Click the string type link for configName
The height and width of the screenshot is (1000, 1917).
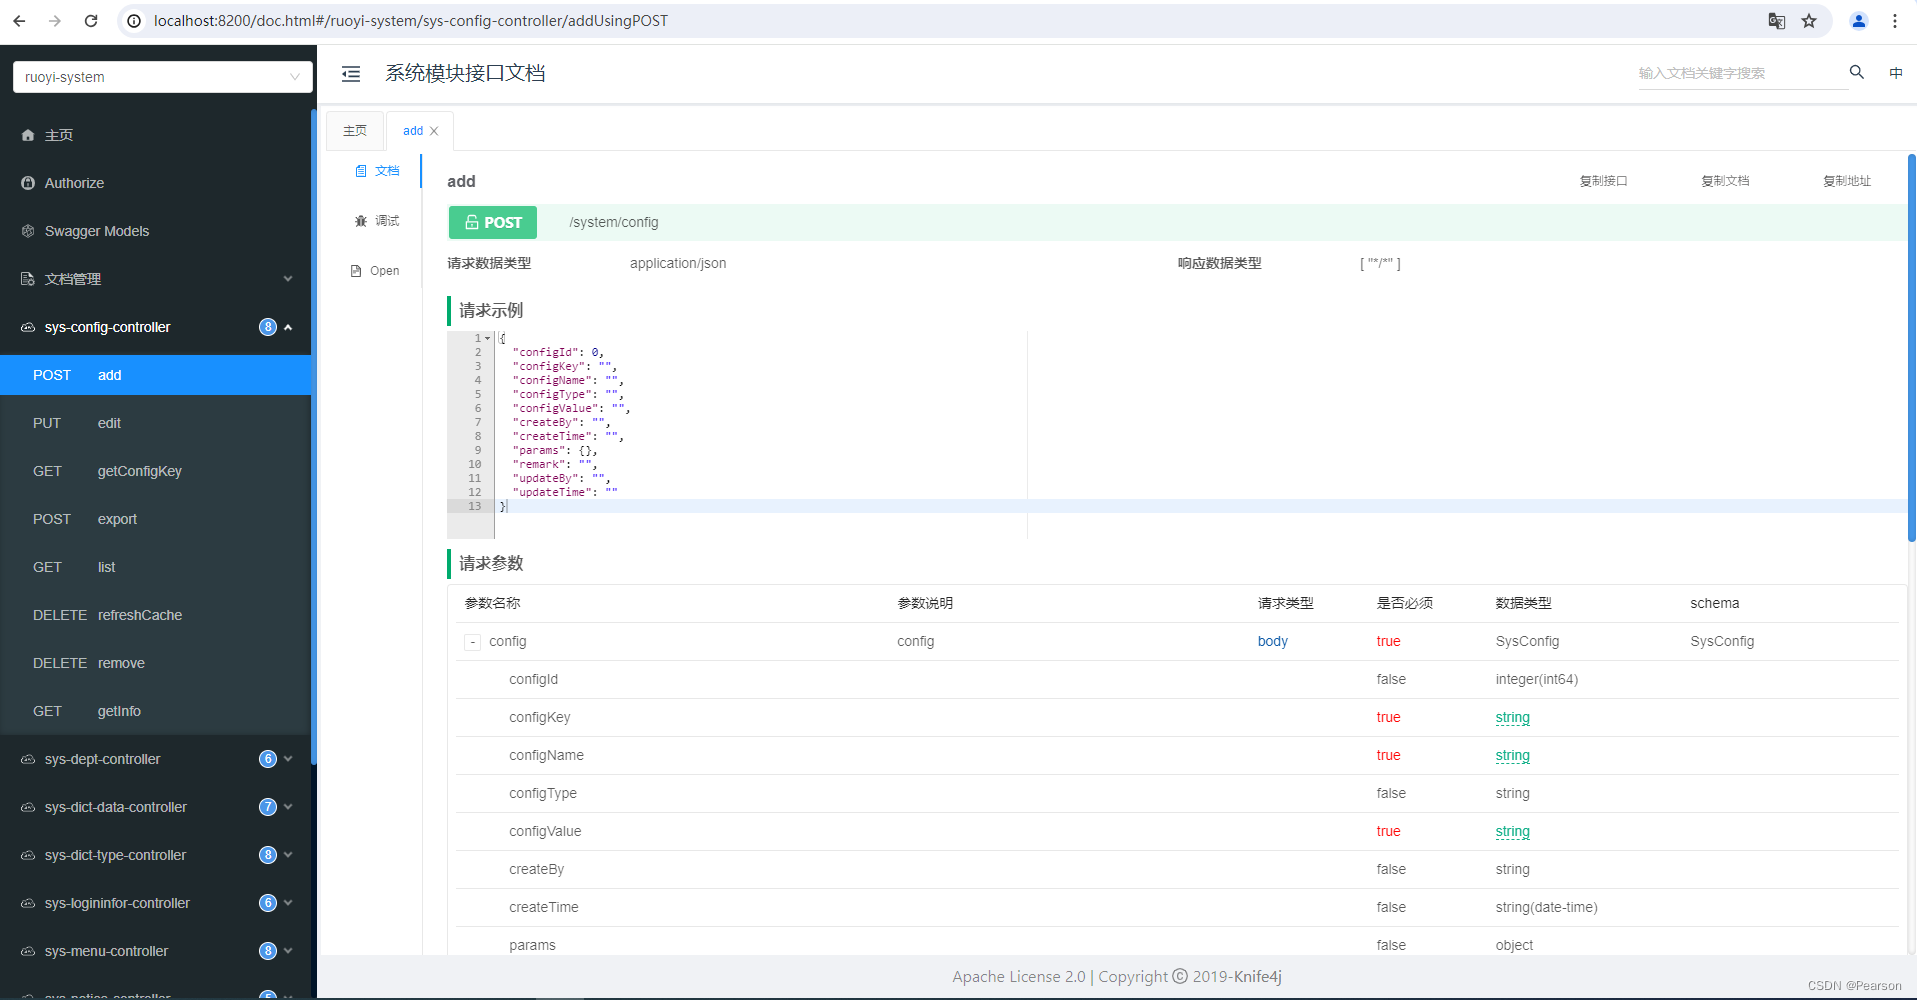(x=1512, y=755)
